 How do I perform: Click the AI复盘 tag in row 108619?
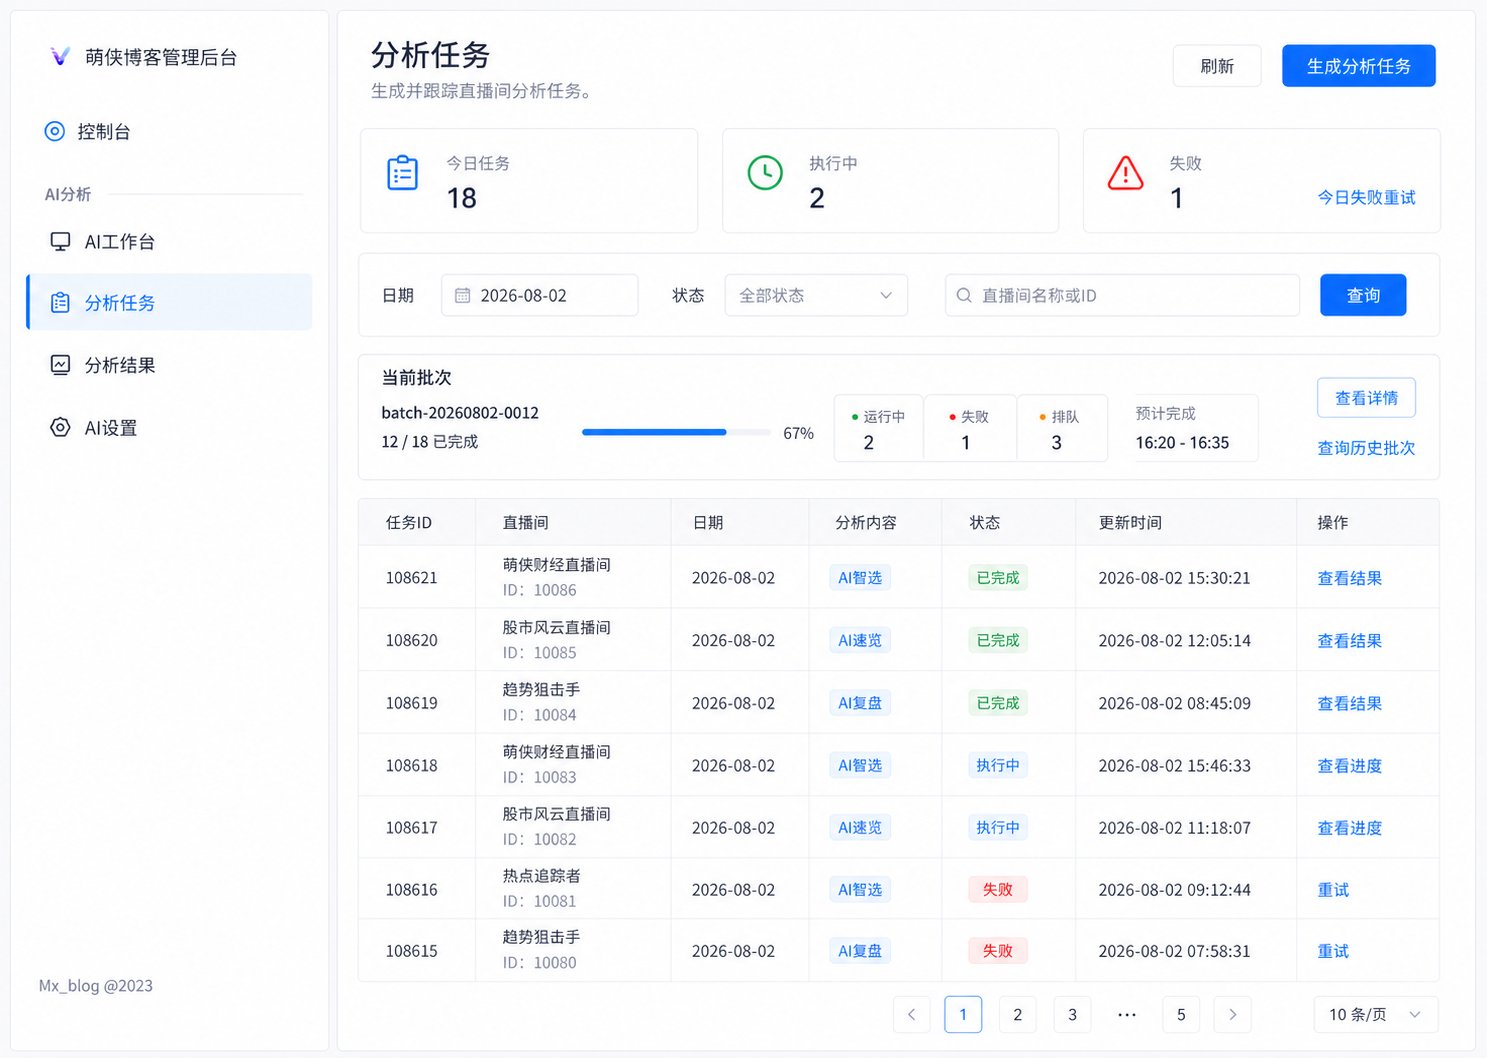(x=860, y=703)
